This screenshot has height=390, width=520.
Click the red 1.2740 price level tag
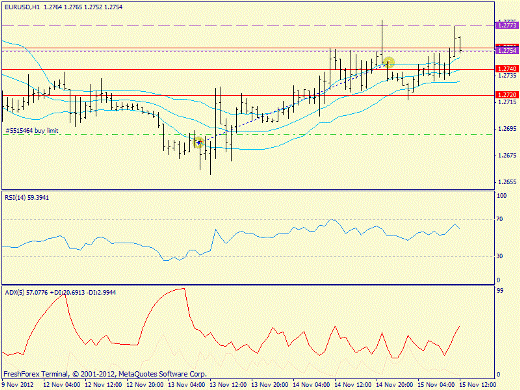tap(507, 69)
